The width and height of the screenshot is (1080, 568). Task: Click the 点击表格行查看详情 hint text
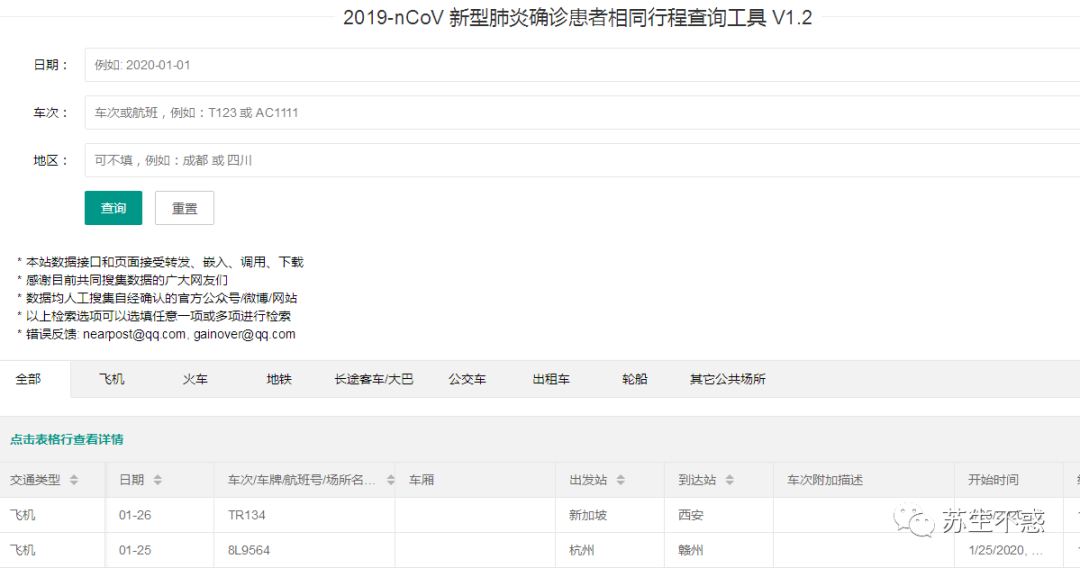67,439
